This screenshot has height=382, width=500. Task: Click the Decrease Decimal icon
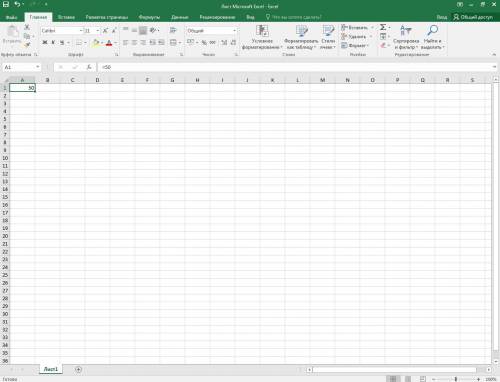pos(233,43)
